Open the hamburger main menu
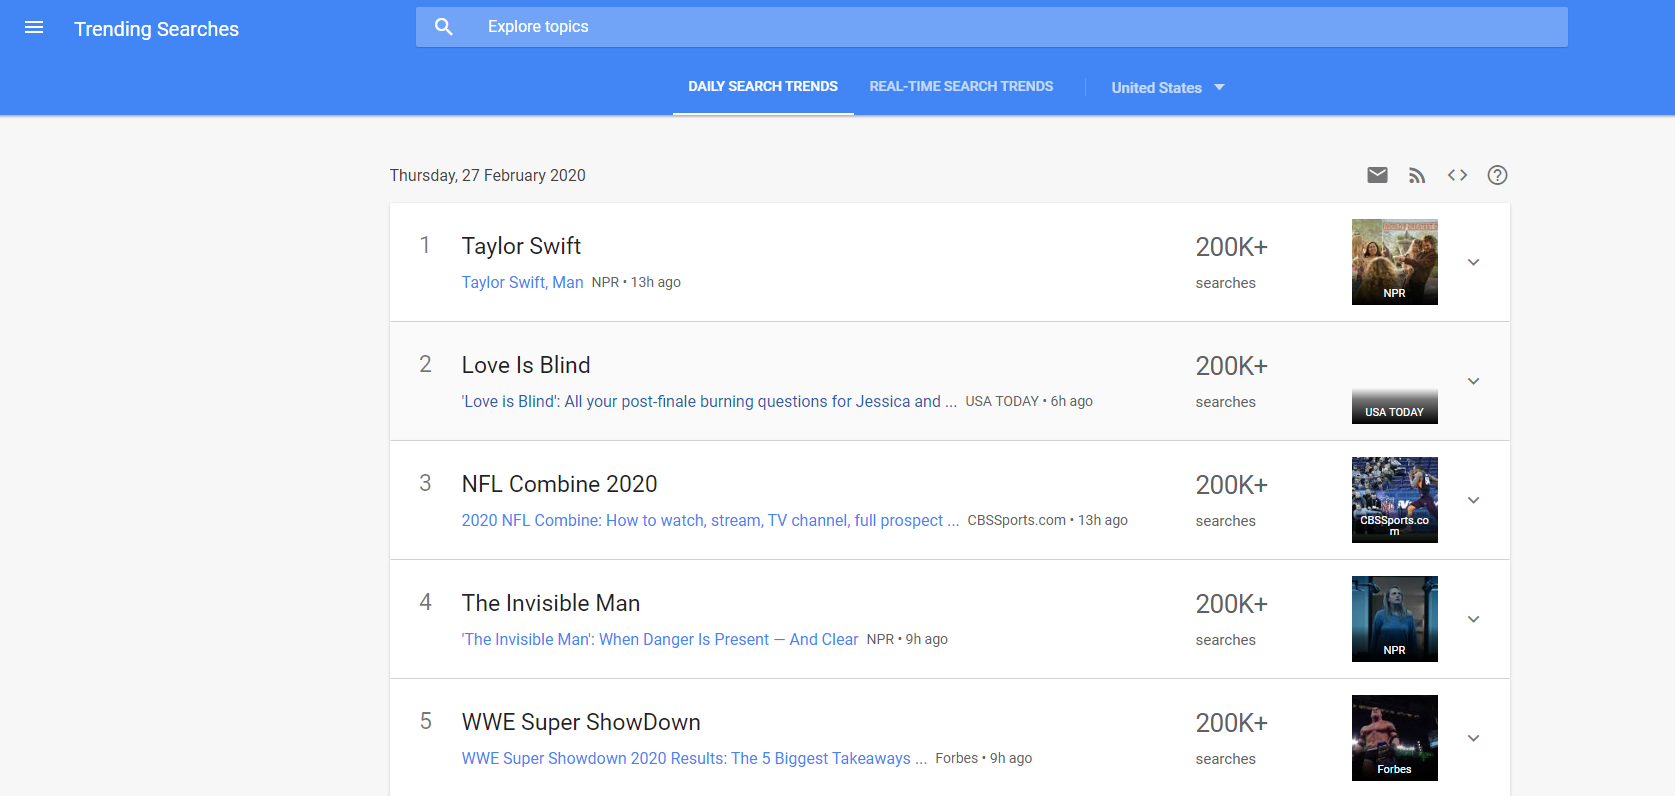Viewport: 1675px width, 796px height. pos(34,28)
